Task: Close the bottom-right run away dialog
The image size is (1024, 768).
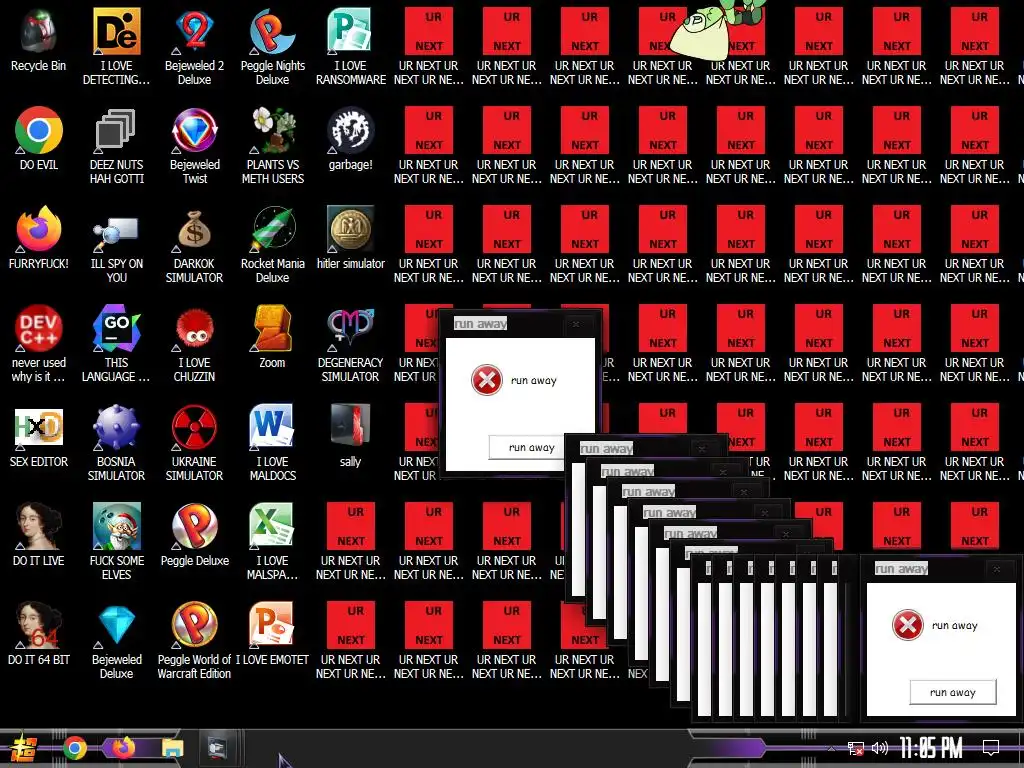Action: 997,569
